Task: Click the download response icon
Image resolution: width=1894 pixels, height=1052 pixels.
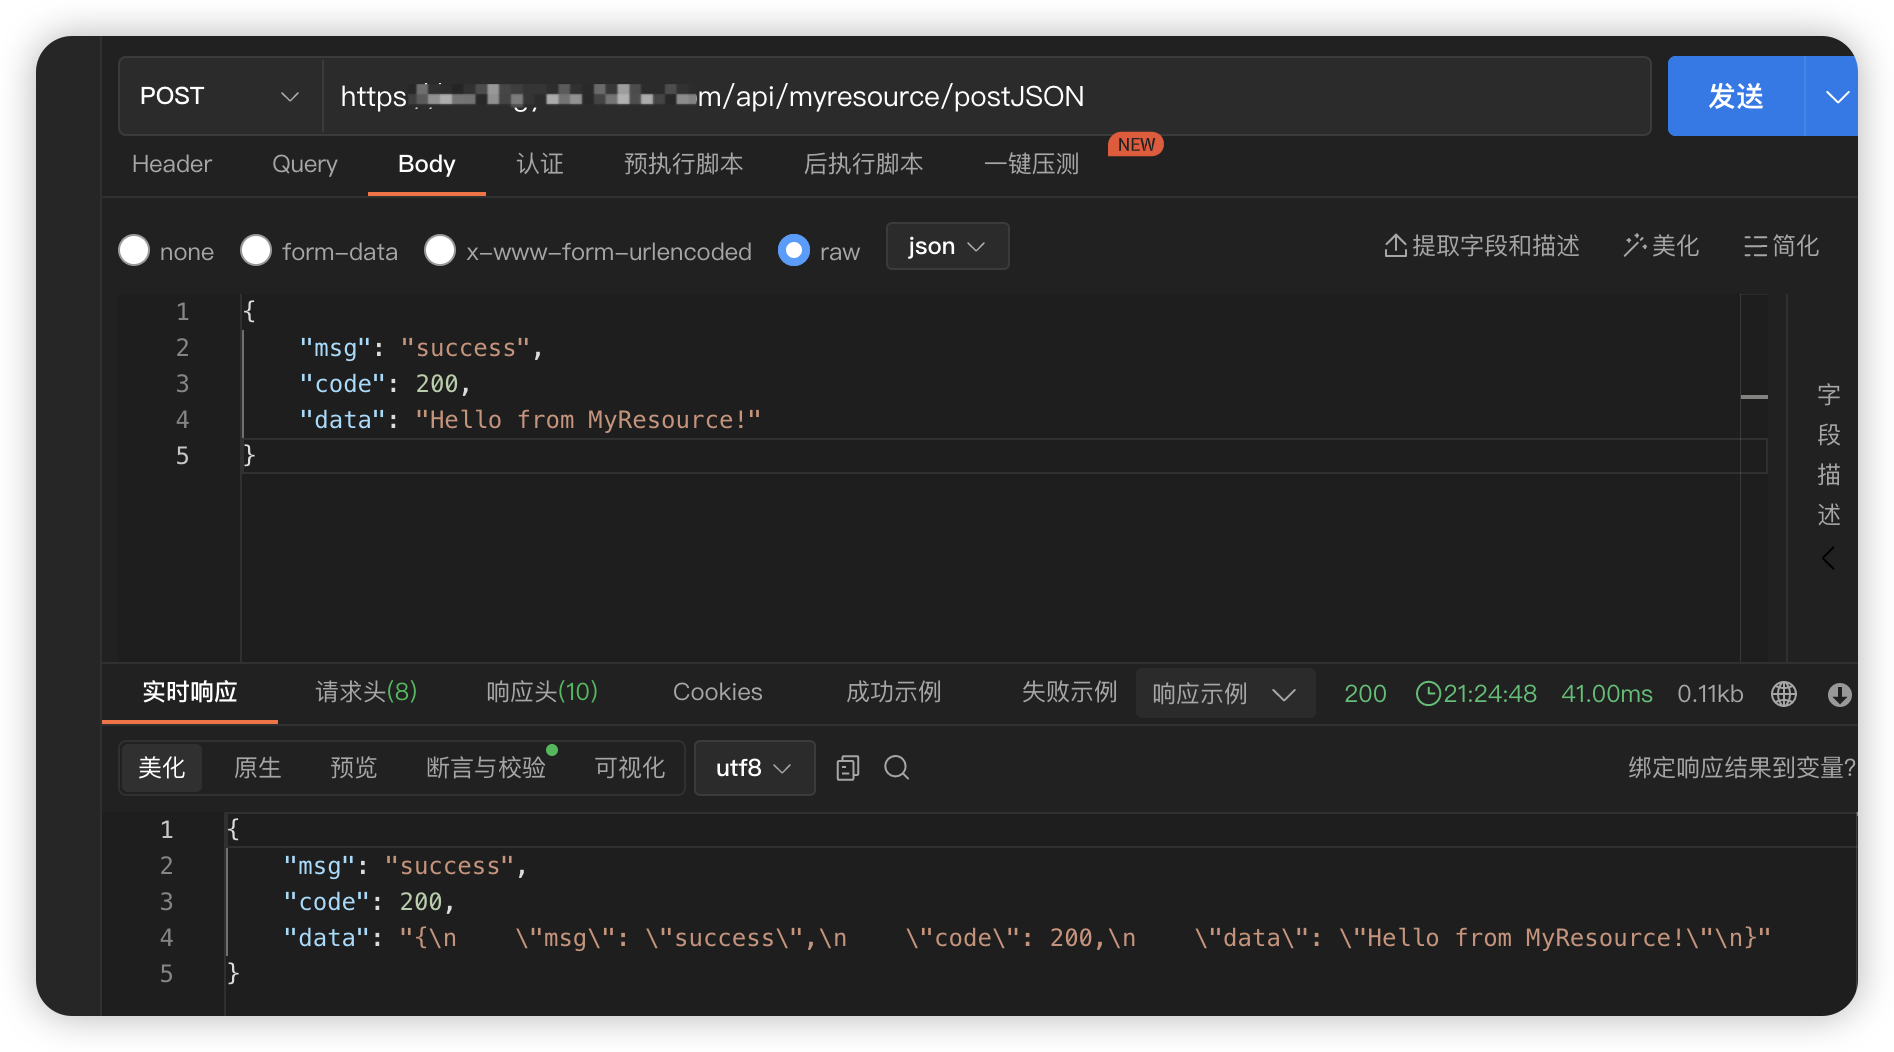Action: (x=1840, y=694)
